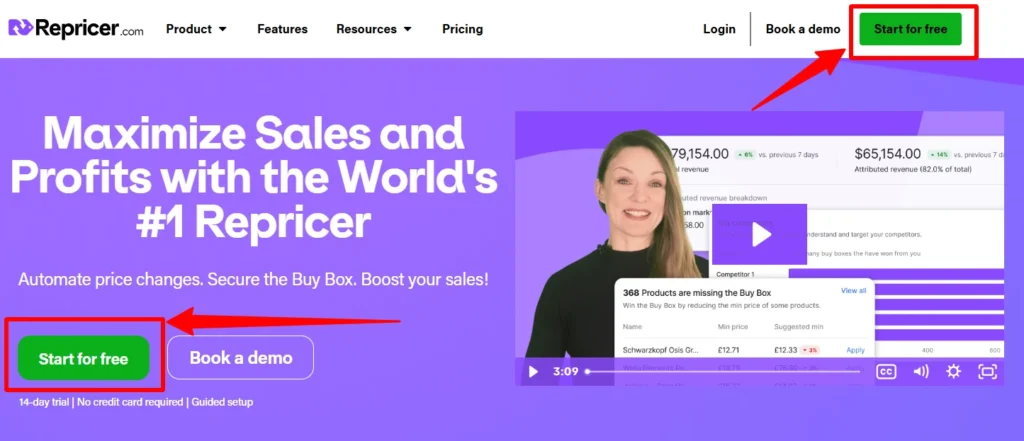The height and width of the screenshot is (441, 1024).
Task: Open video settings gear icon
Action: point(953,372)
